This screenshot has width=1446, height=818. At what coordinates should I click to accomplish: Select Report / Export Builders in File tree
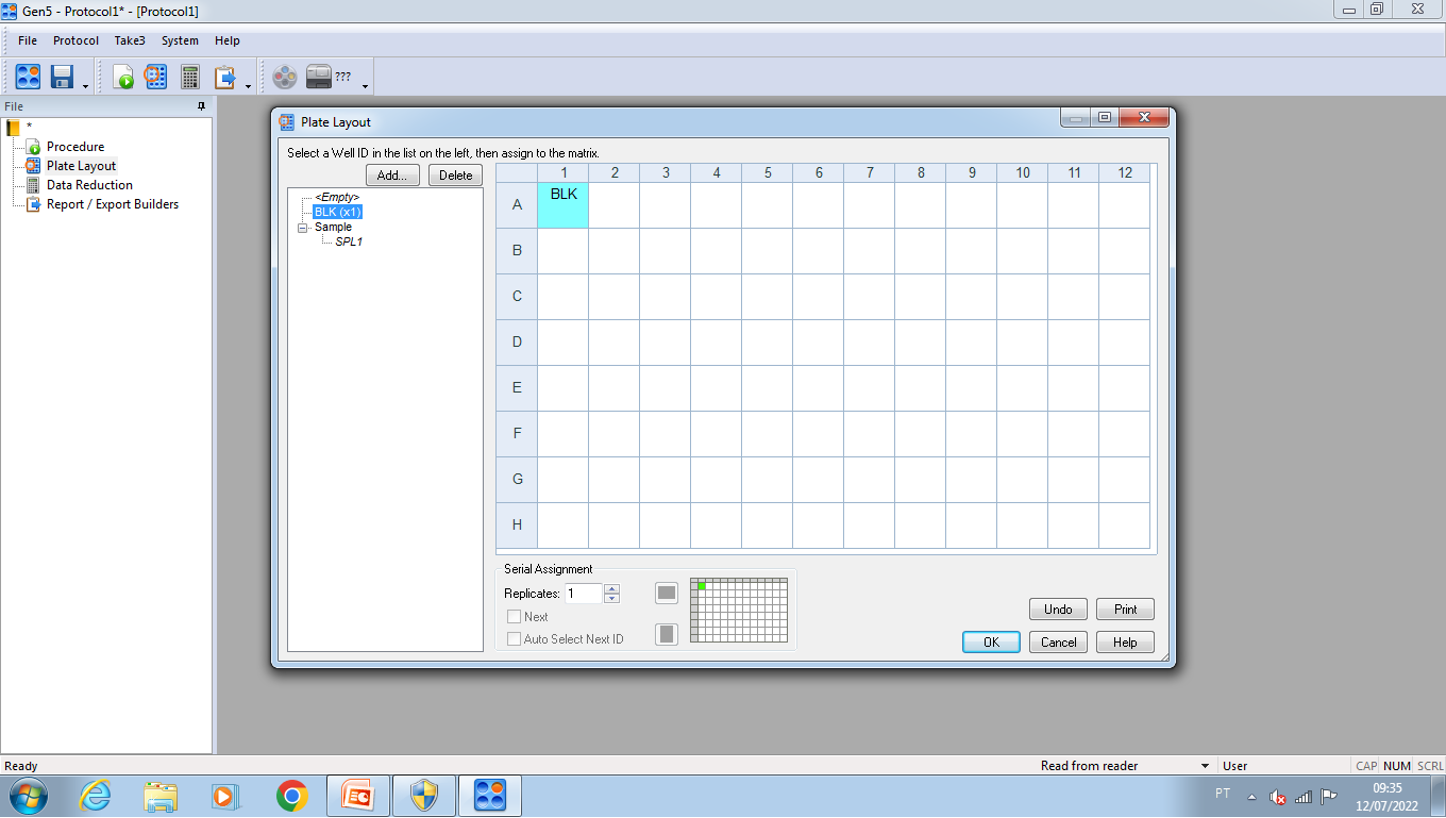point(112,204)
